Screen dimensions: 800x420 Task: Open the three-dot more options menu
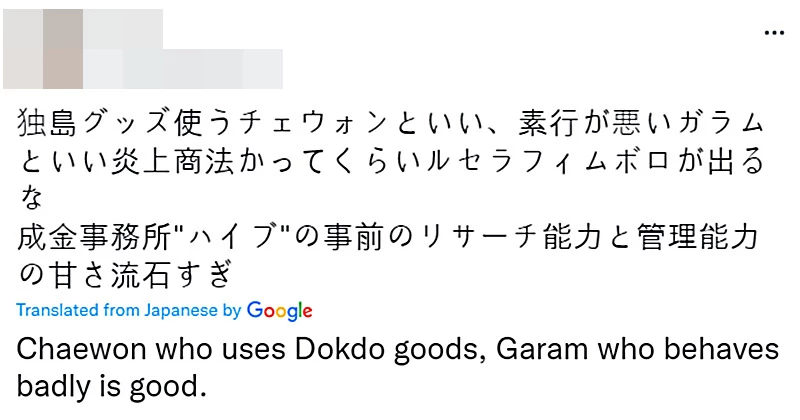(x=774, y=33)
